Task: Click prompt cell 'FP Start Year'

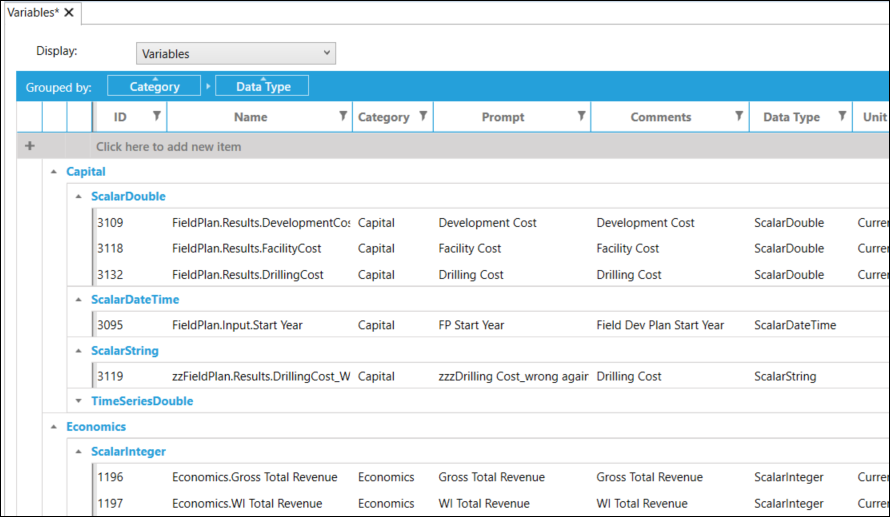Action: pyautogui.click(x=471, y=325)
